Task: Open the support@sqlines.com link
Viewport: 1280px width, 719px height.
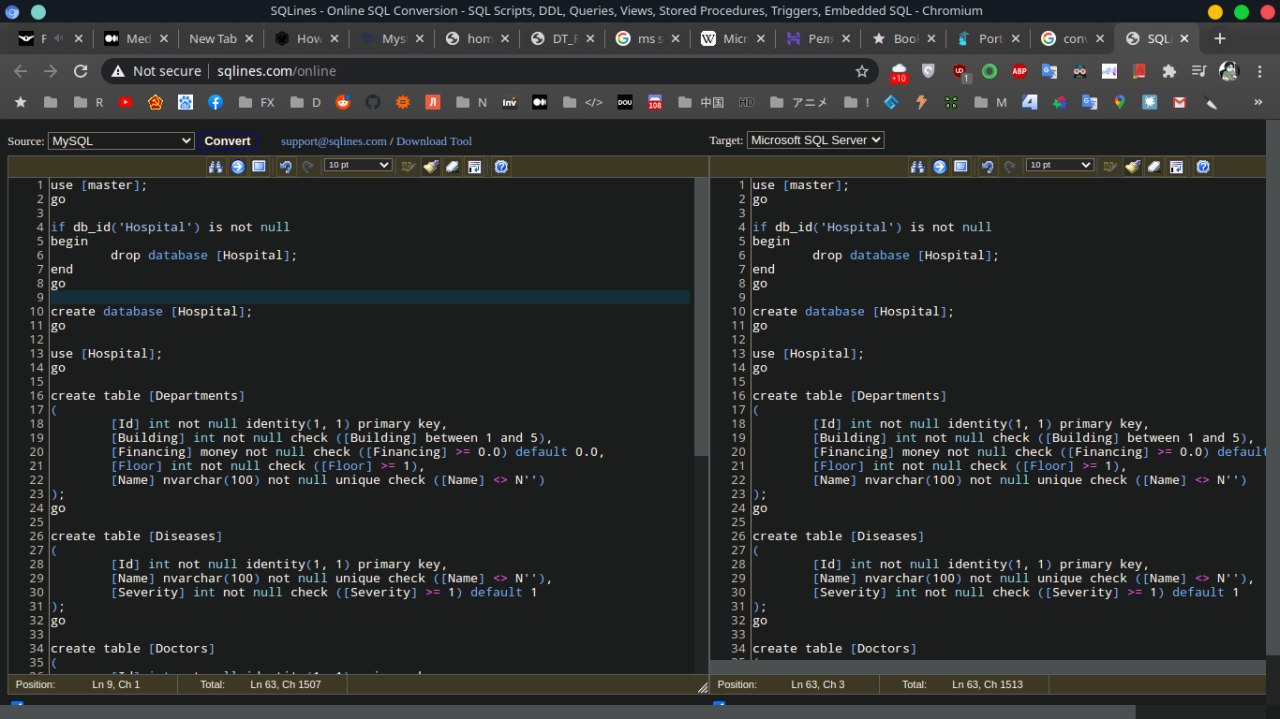Action: pos(334,142)
